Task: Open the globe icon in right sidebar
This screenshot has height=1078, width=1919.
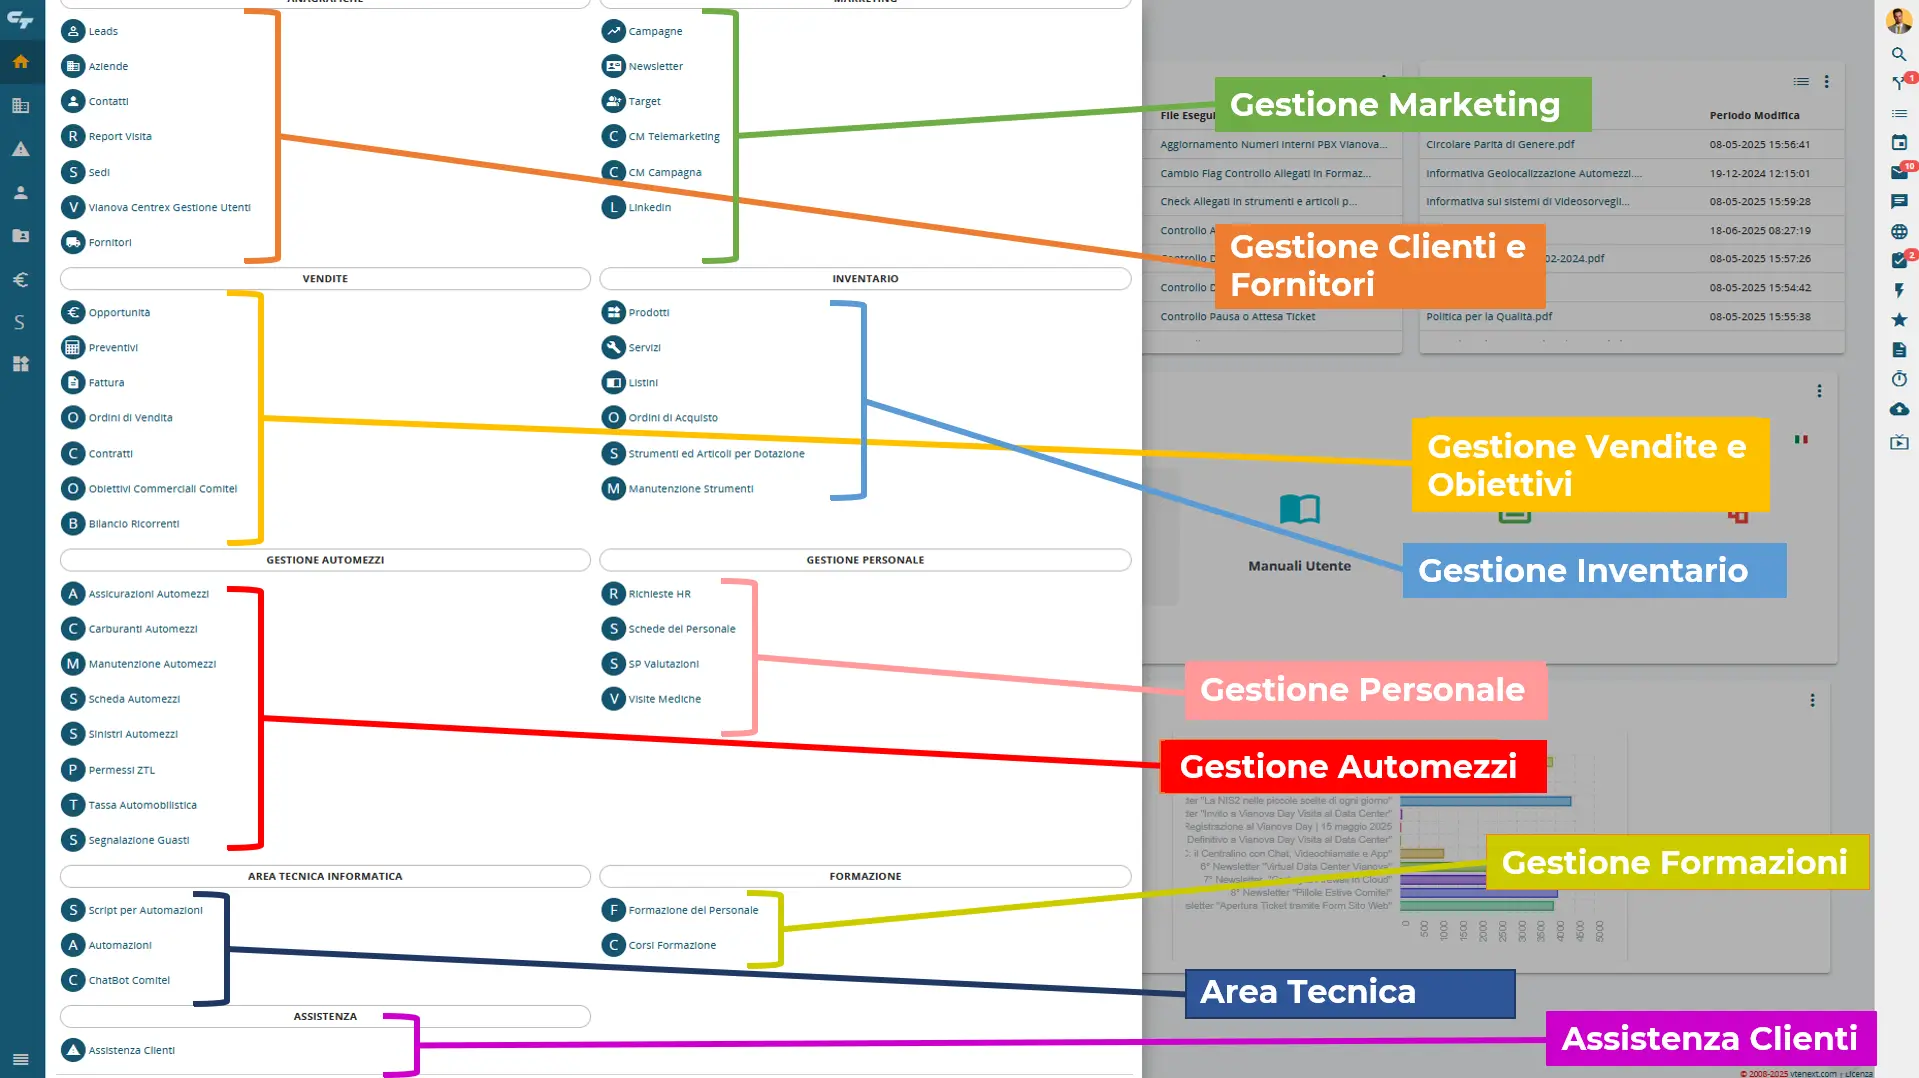Action: tap(1899, 232)
